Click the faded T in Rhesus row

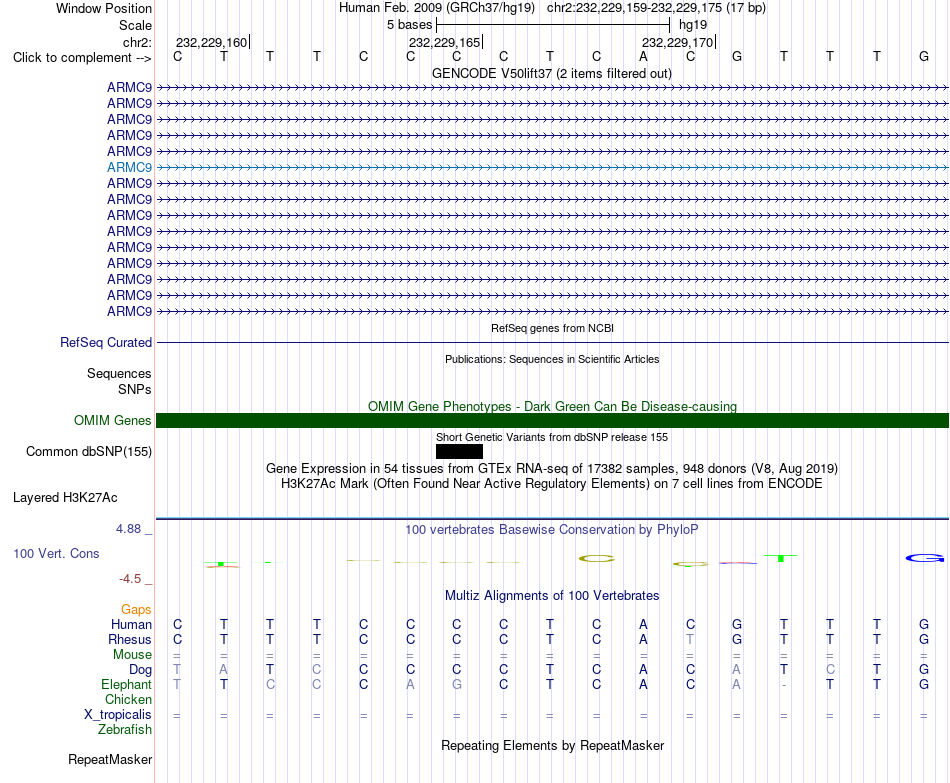tap(690, 639)
